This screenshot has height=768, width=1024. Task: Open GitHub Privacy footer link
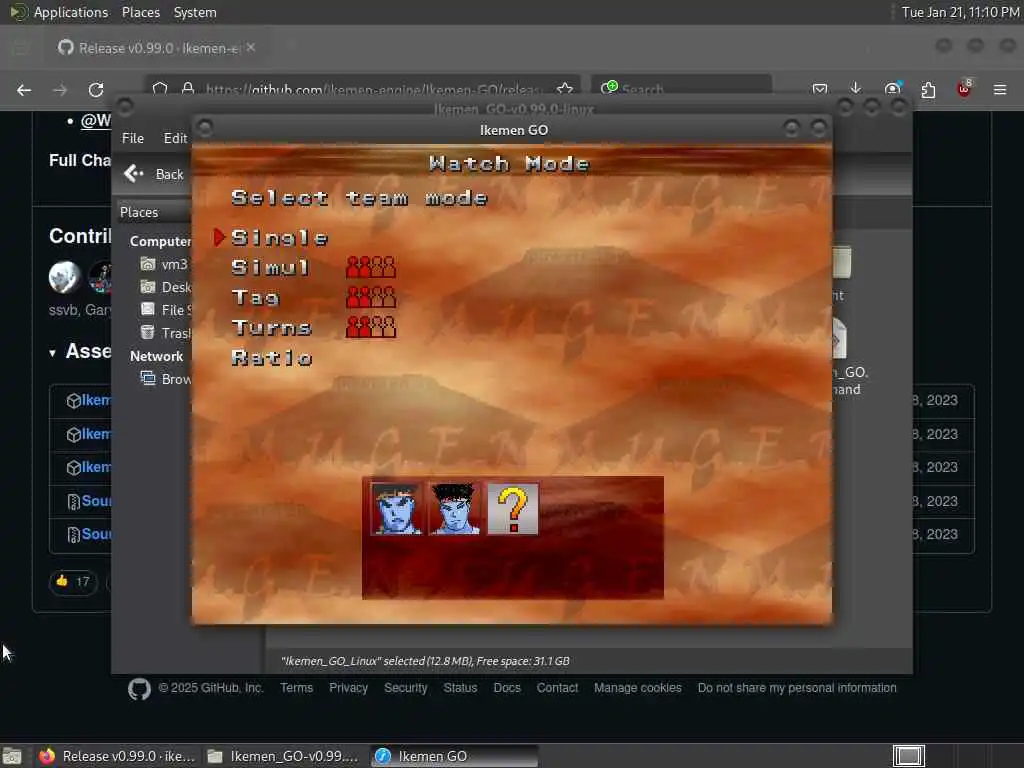point(348,688)
